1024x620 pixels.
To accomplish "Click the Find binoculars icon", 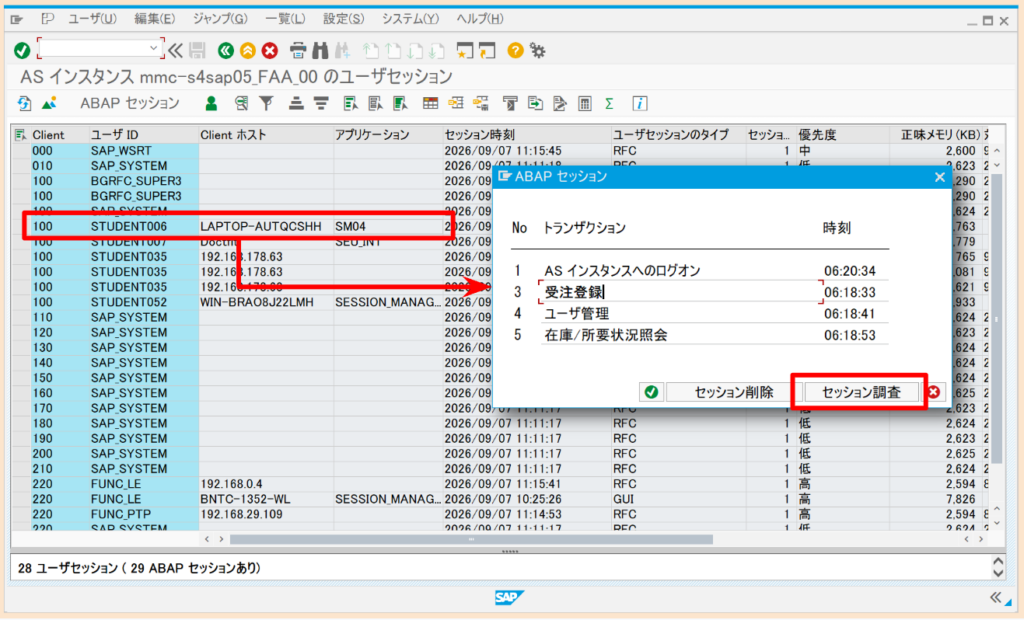I will [x=320, y=50].
